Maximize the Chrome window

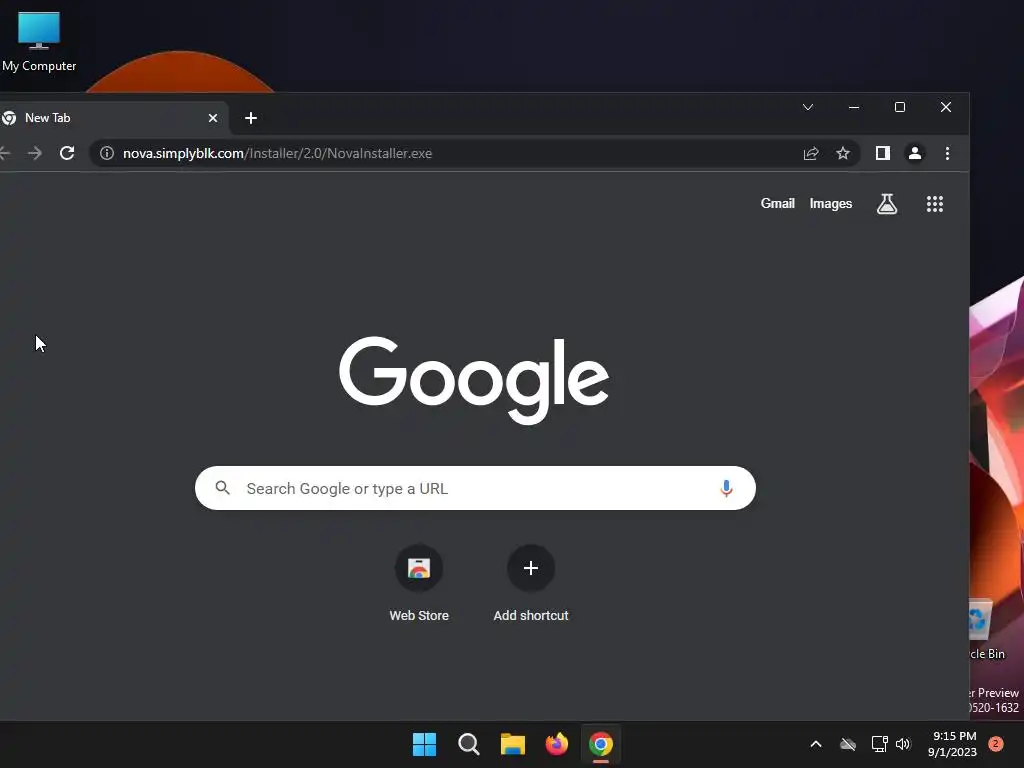pyautogui.click(x=900, y=107)
